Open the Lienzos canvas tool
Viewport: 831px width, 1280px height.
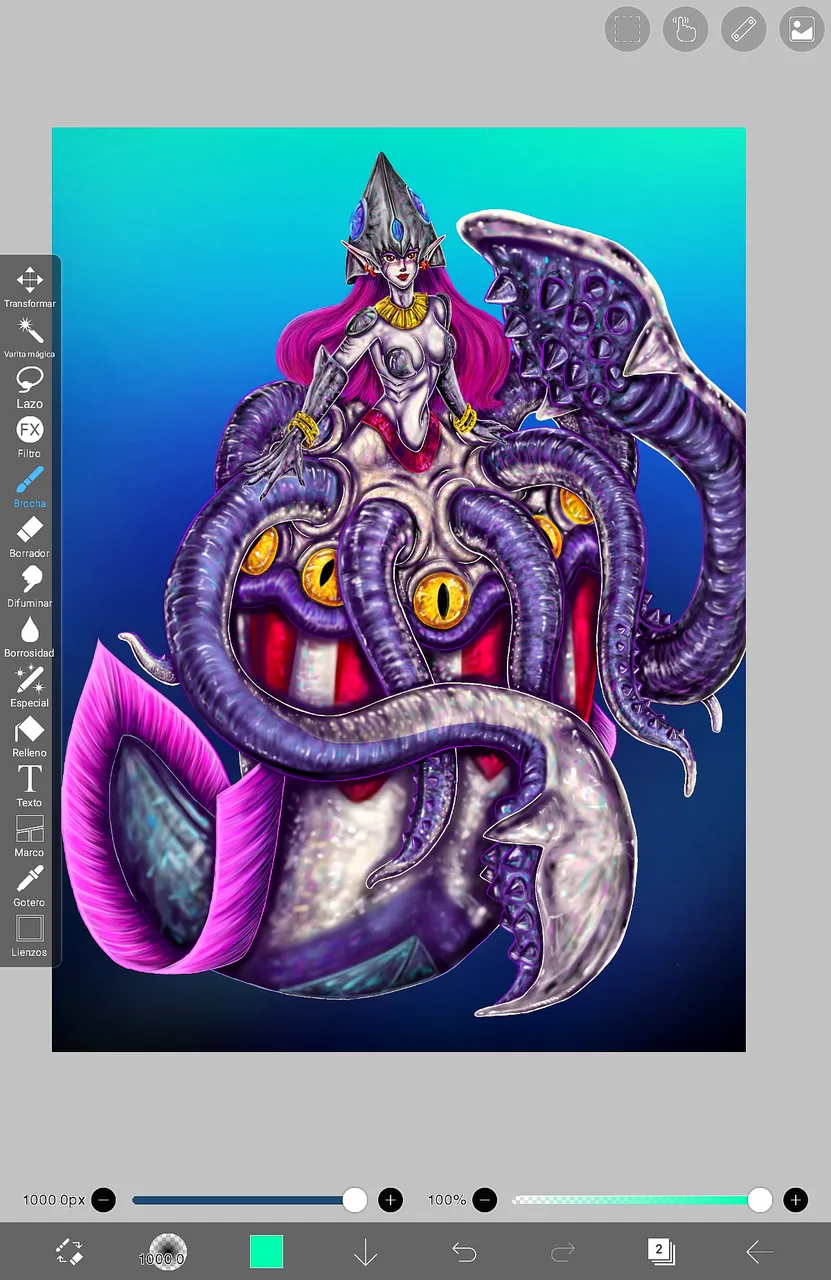tap(29, 936)
